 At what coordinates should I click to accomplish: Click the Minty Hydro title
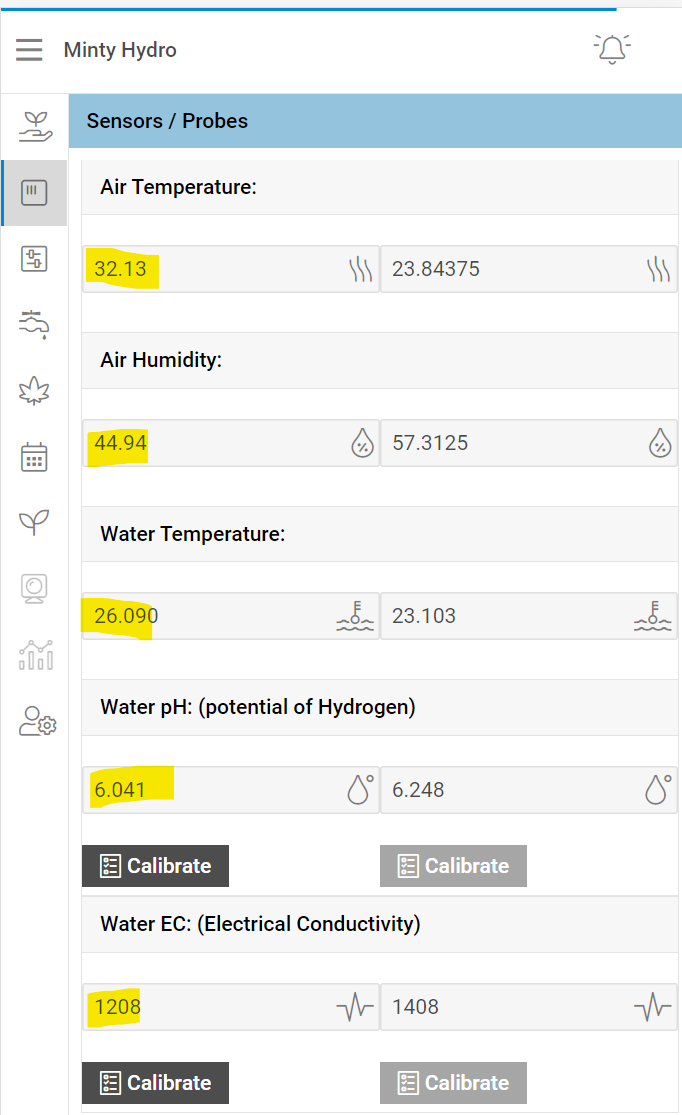pos(120,50)
